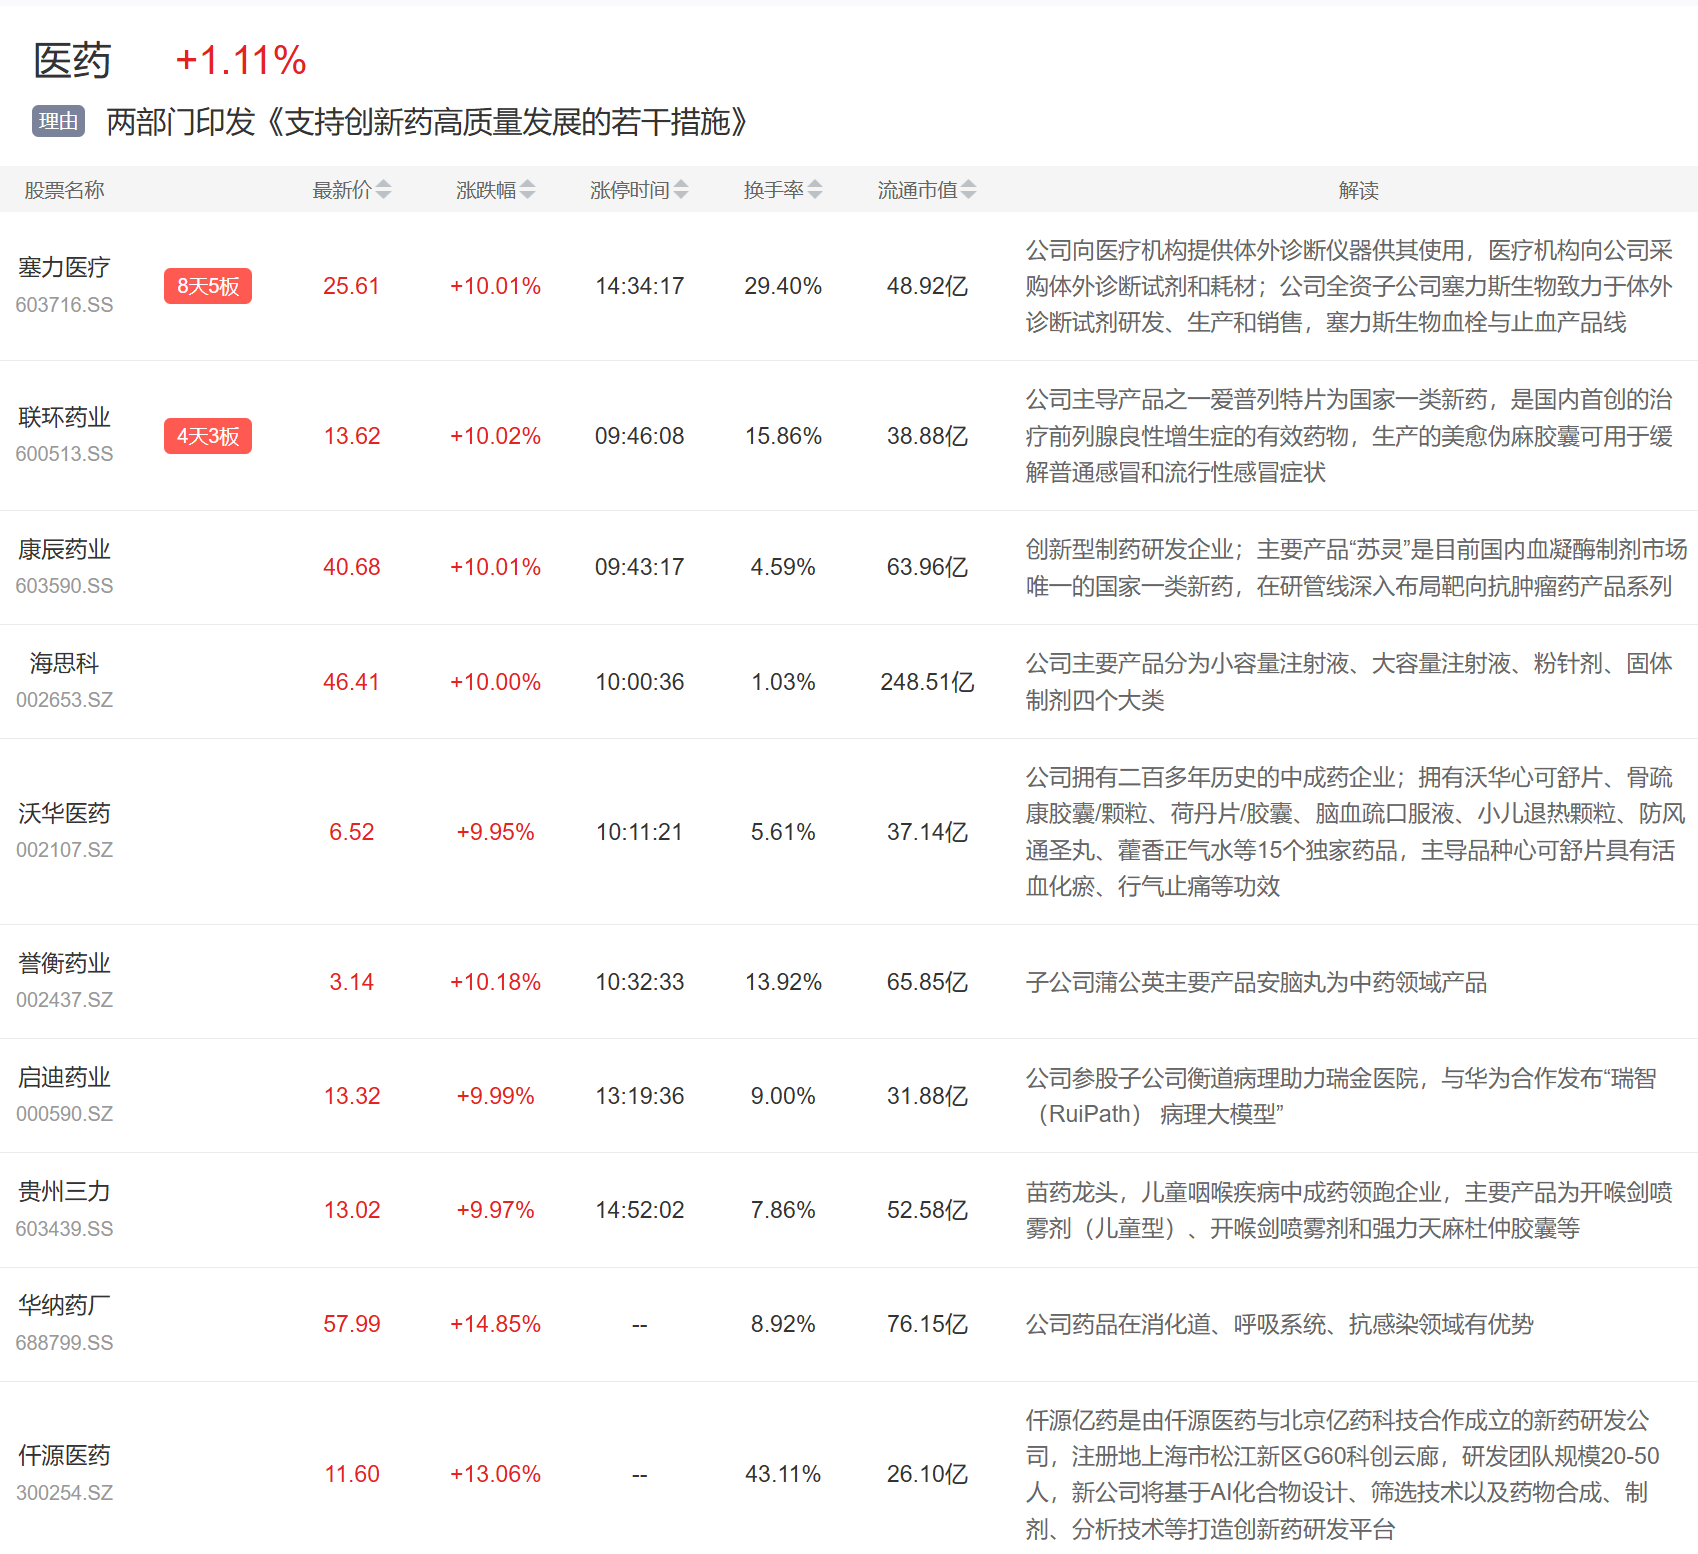
Task: Select 康辰药业 stock row name
Action: tap(64, 550)
